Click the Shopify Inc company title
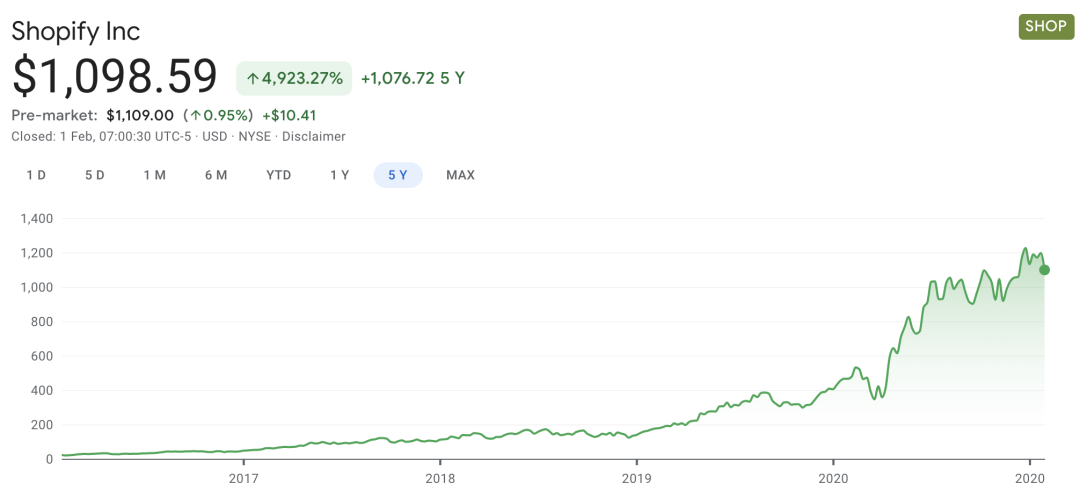Viewport: 1080px width, 491px height. (x=76, y=31)
